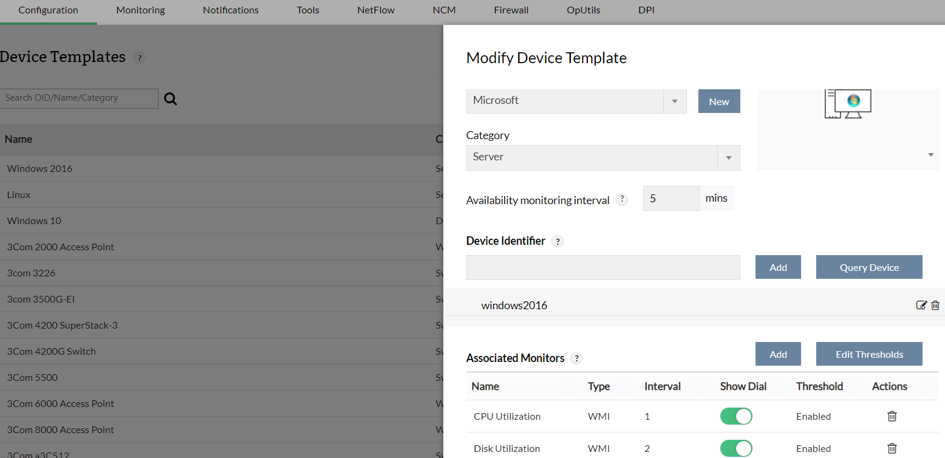Expand the device image dropdown arrow

coord(930,155)
